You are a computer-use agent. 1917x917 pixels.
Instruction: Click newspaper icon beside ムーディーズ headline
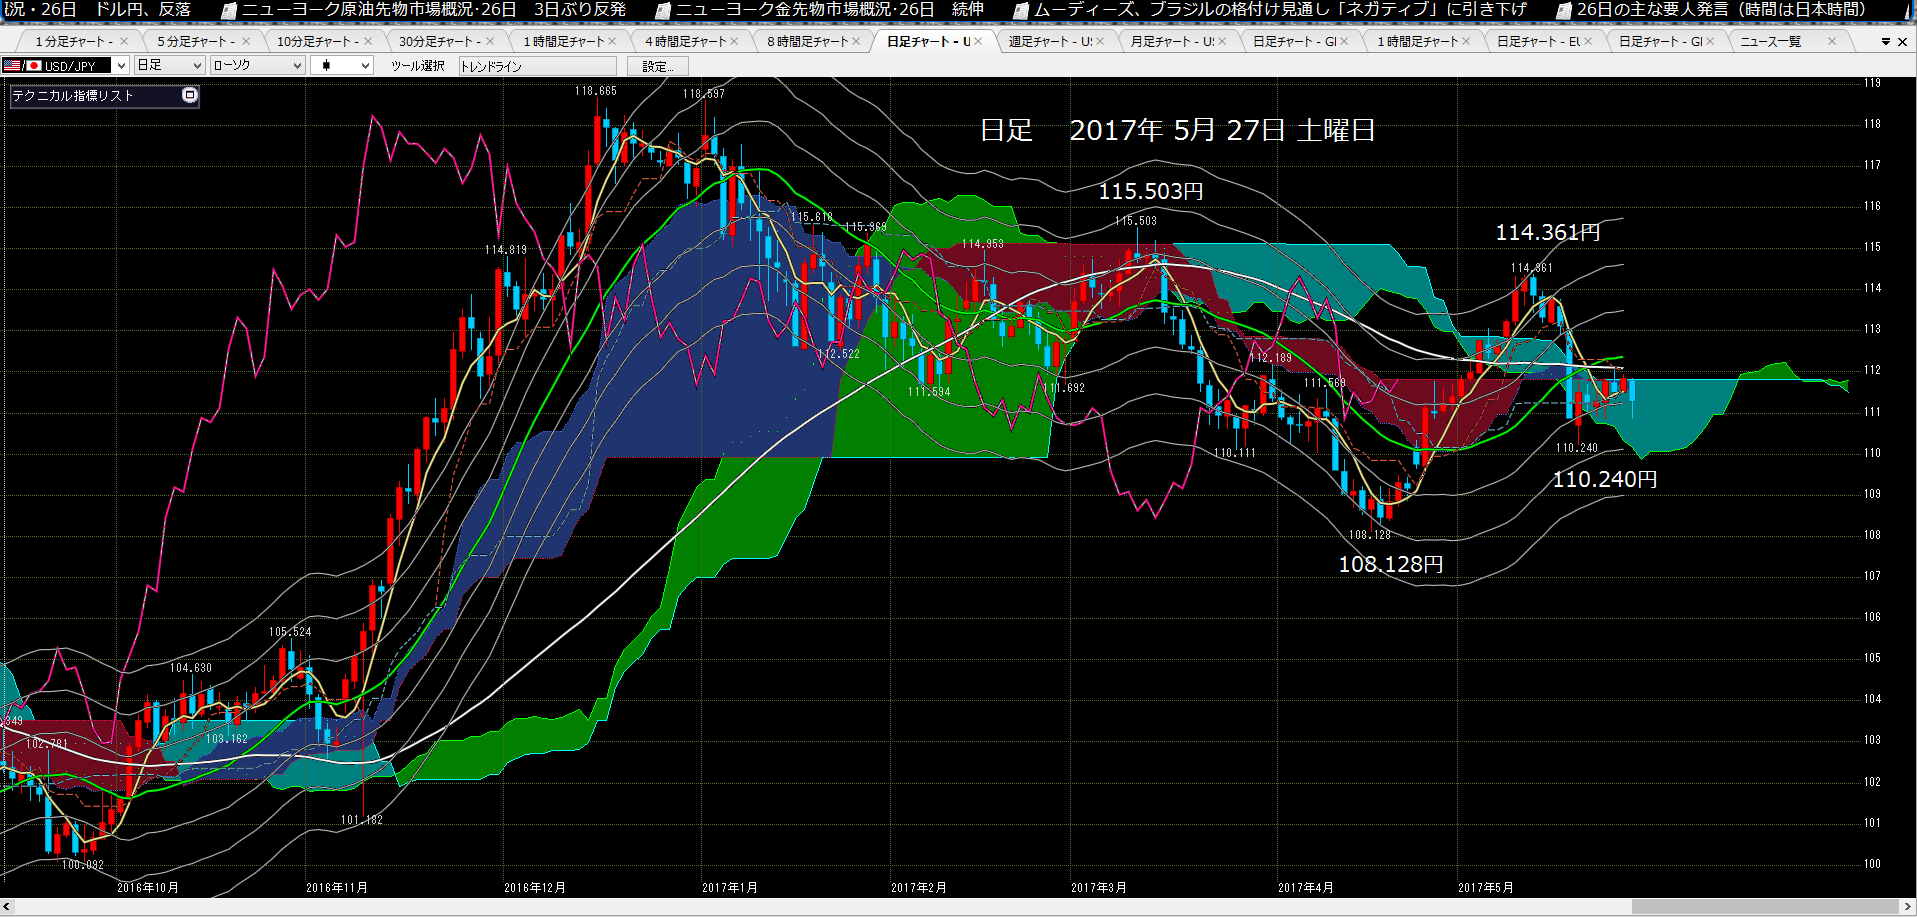[x=1021, y=11]
